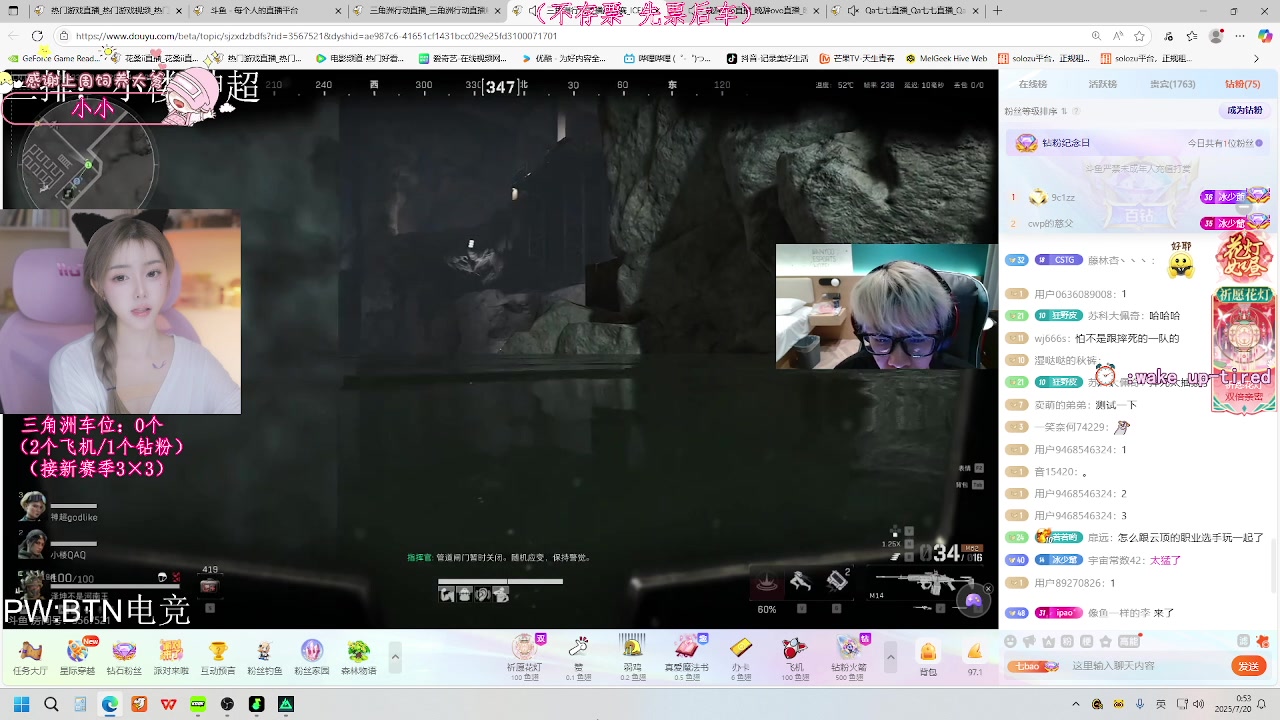Open the 哔哩哔哩 bookmark
1280x720 pixels.
(x=669, y=59)
